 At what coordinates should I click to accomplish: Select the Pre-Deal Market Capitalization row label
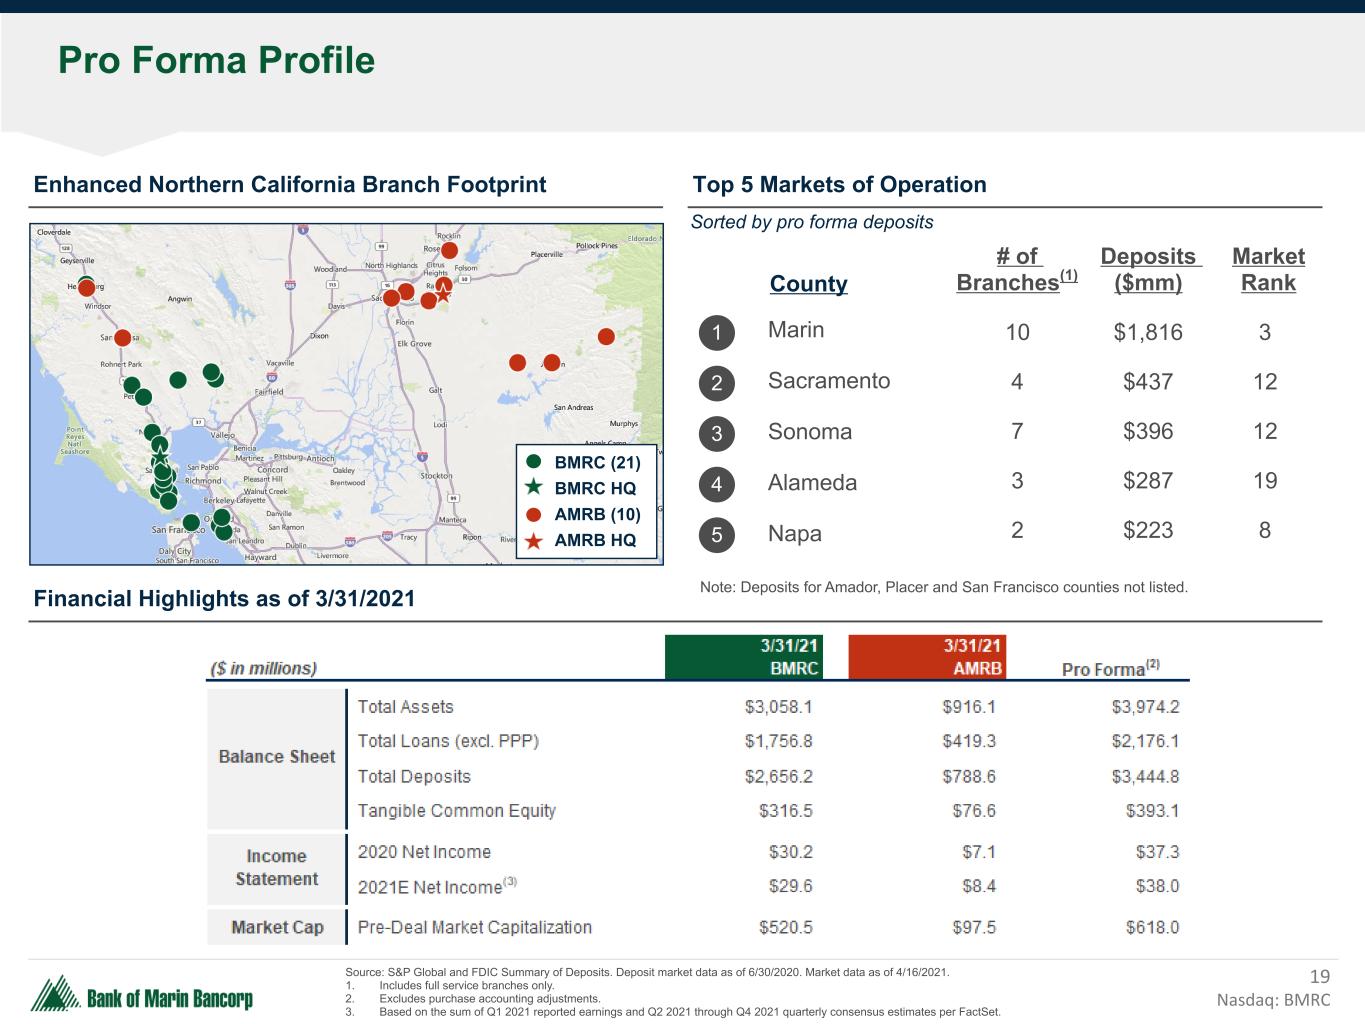[x=474, y=927]
